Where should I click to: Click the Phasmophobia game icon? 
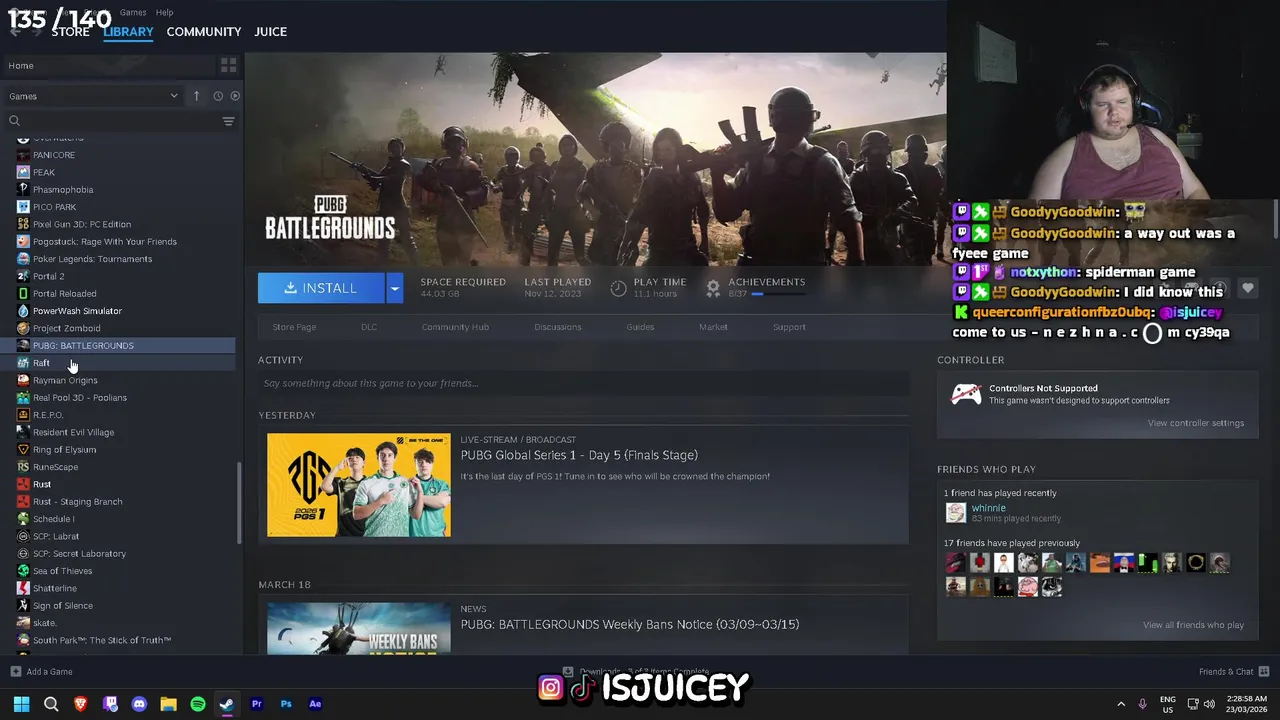(23, 189)
